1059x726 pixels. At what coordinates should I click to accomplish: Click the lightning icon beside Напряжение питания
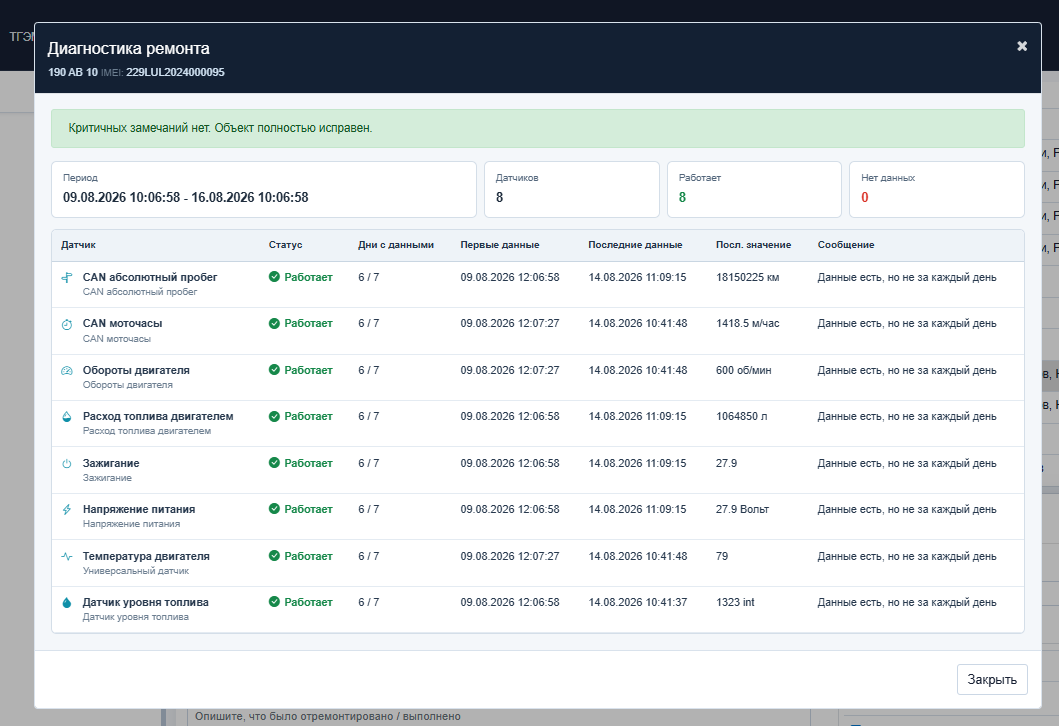[66, 510]
